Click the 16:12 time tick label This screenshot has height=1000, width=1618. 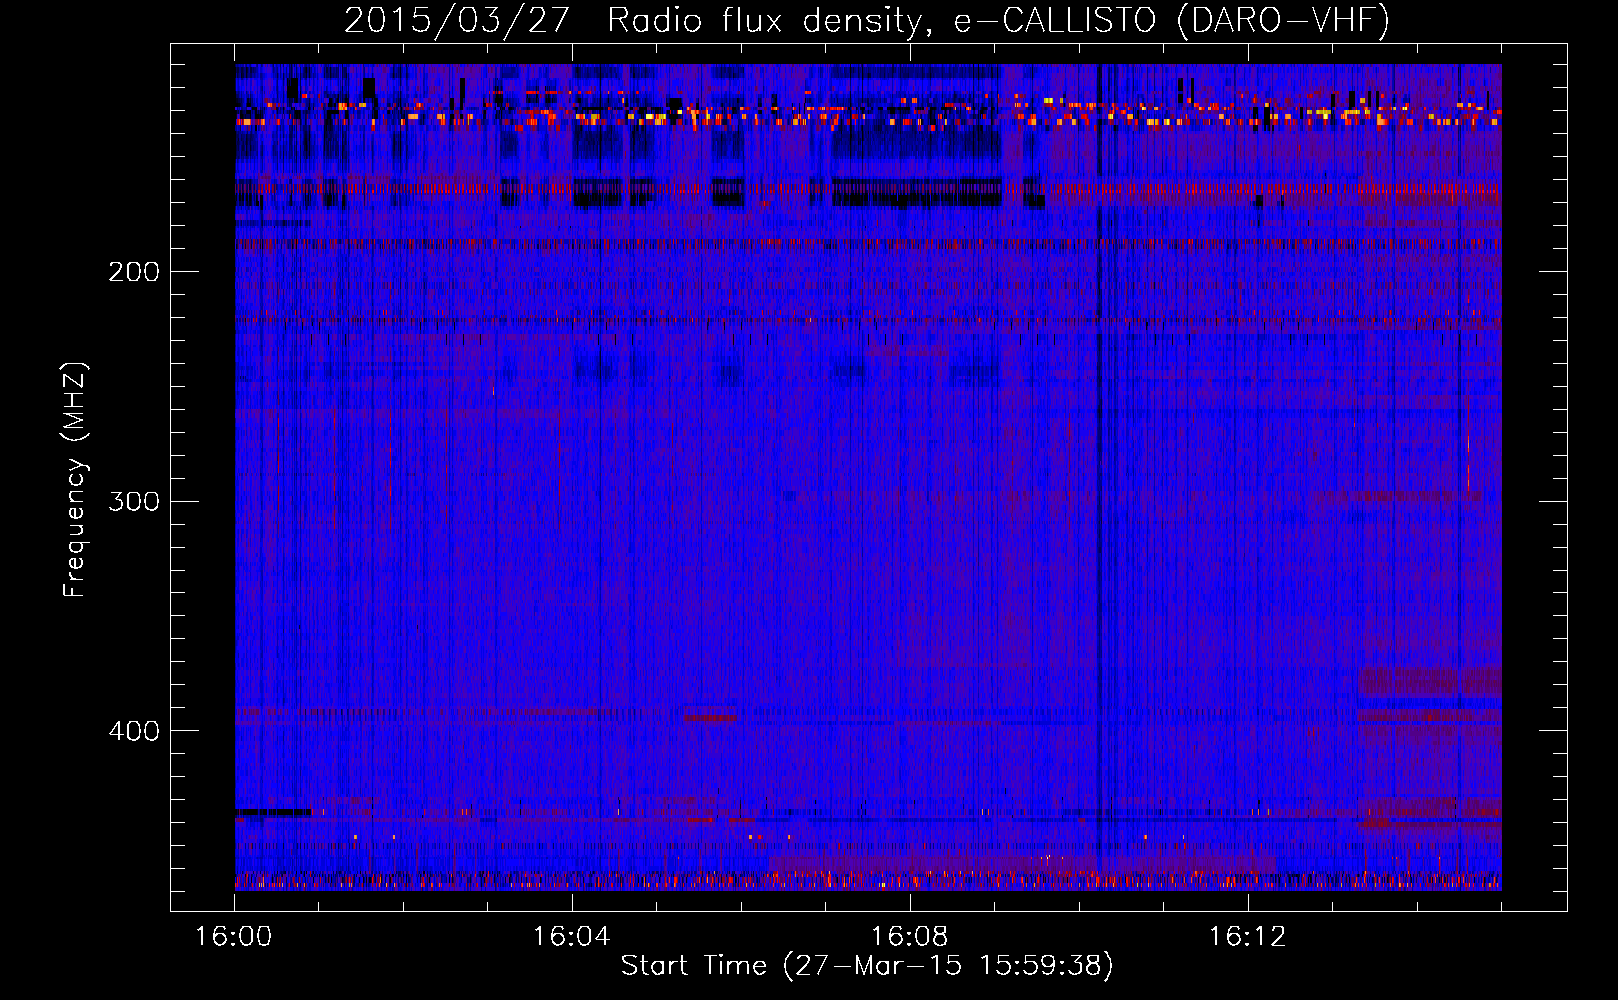[x=1247, y=937]
